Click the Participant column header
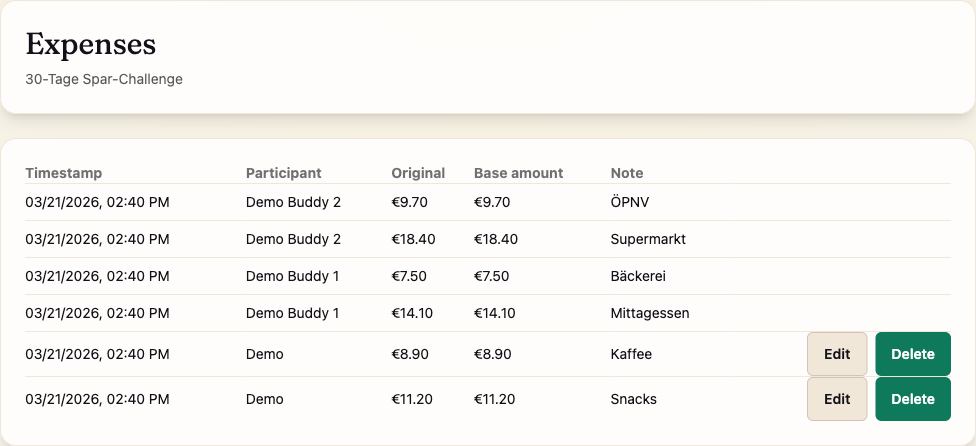Screen dimensions: 976x446 click(284, 173)
